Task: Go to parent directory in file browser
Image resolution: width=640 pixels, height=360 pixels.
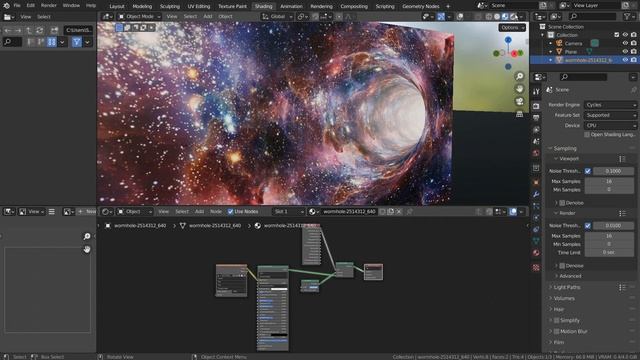Action: (x=29, y=30)
